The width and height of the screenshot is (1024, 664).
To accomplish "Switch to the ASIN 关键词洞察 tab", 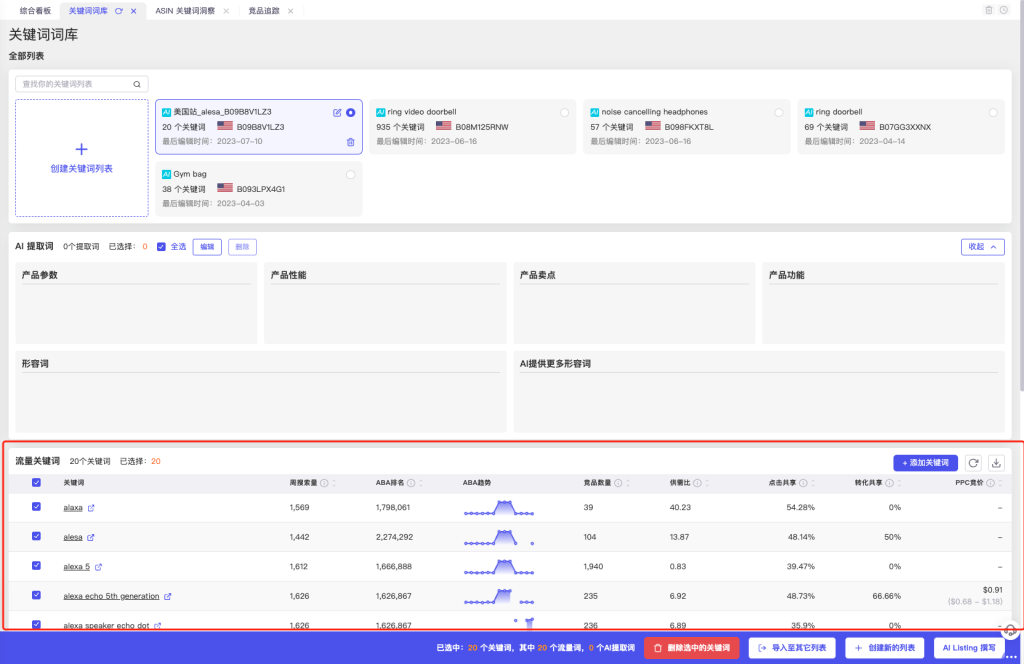I will click(185, 11).
